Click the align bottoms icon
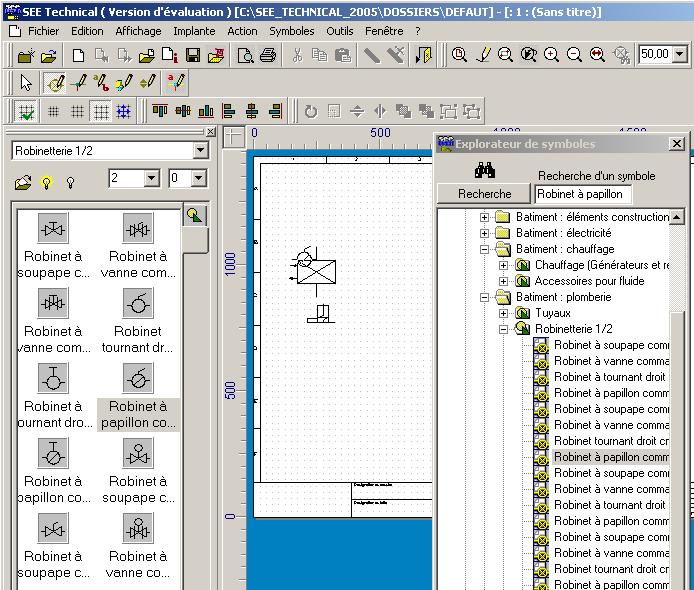The height and width of the screenshot is (590, 694). (206, 111)
